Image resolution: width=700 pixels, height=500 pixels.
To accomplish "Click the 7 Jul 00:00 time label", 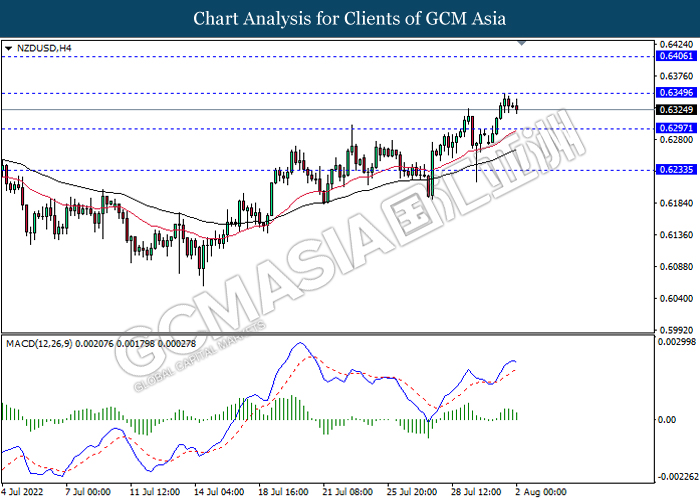I will click(88, 492).
